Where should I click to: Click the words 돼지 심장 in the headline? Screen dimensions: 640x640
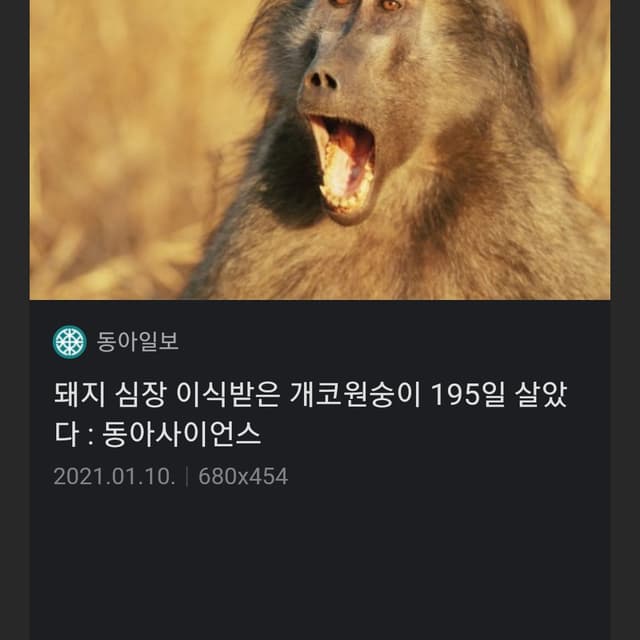point(111,395)
